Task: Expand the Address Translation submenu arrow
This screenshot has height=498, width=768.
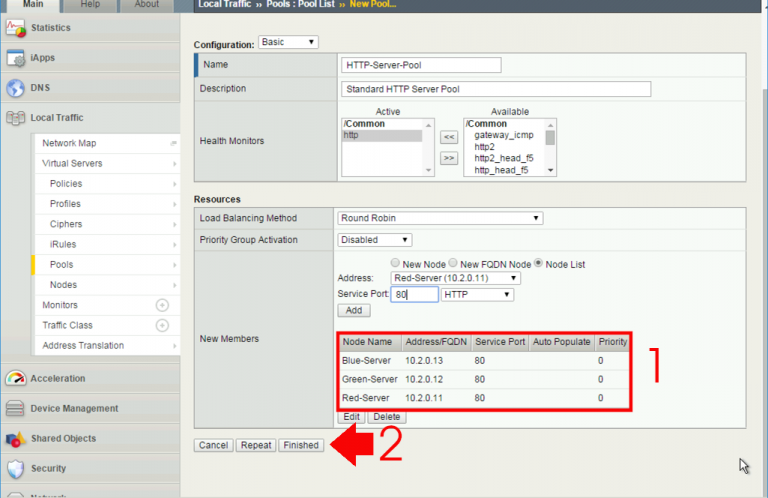Action: pos(174,346)
